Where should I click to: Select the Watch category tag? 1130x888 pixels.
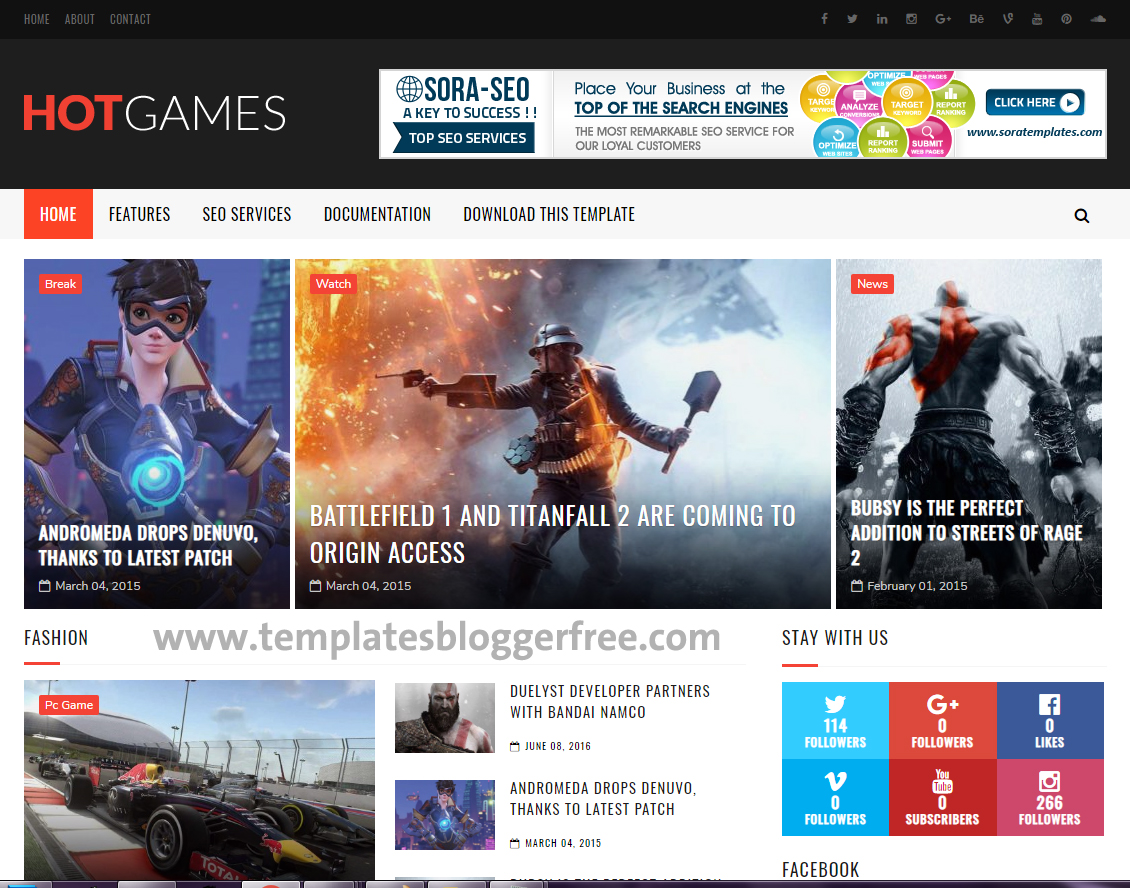pyautogui.click(x=334, y=284)
